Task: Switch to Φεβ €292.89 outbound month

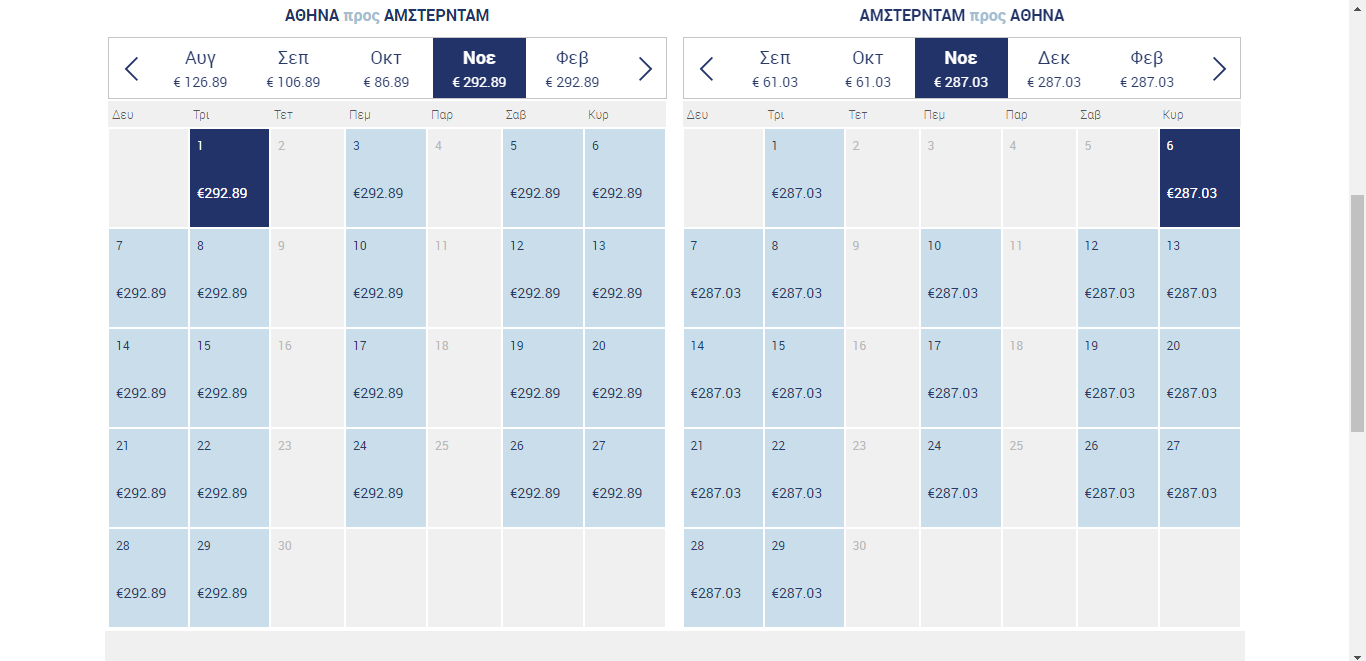Action: 572,68
